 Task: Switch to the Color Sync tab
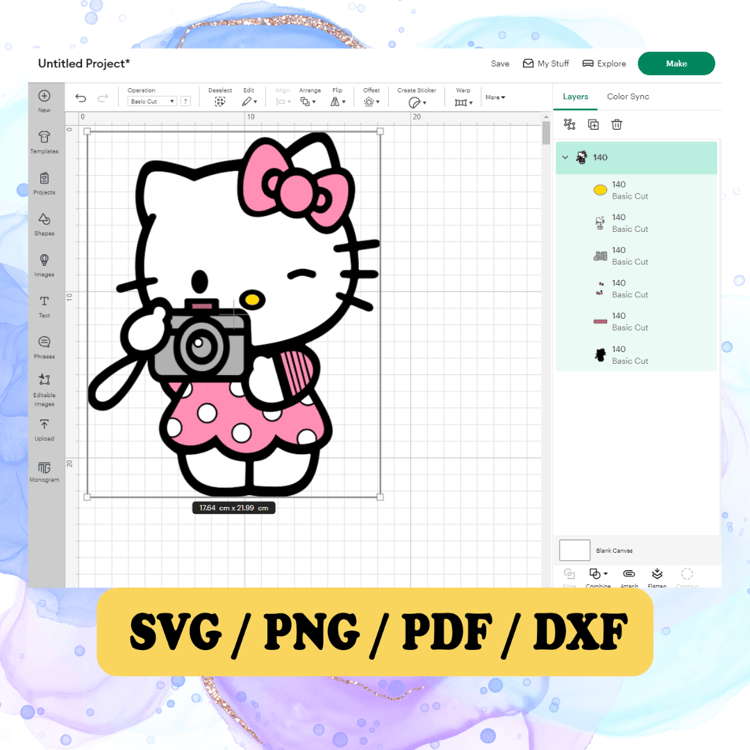(628, 96)
